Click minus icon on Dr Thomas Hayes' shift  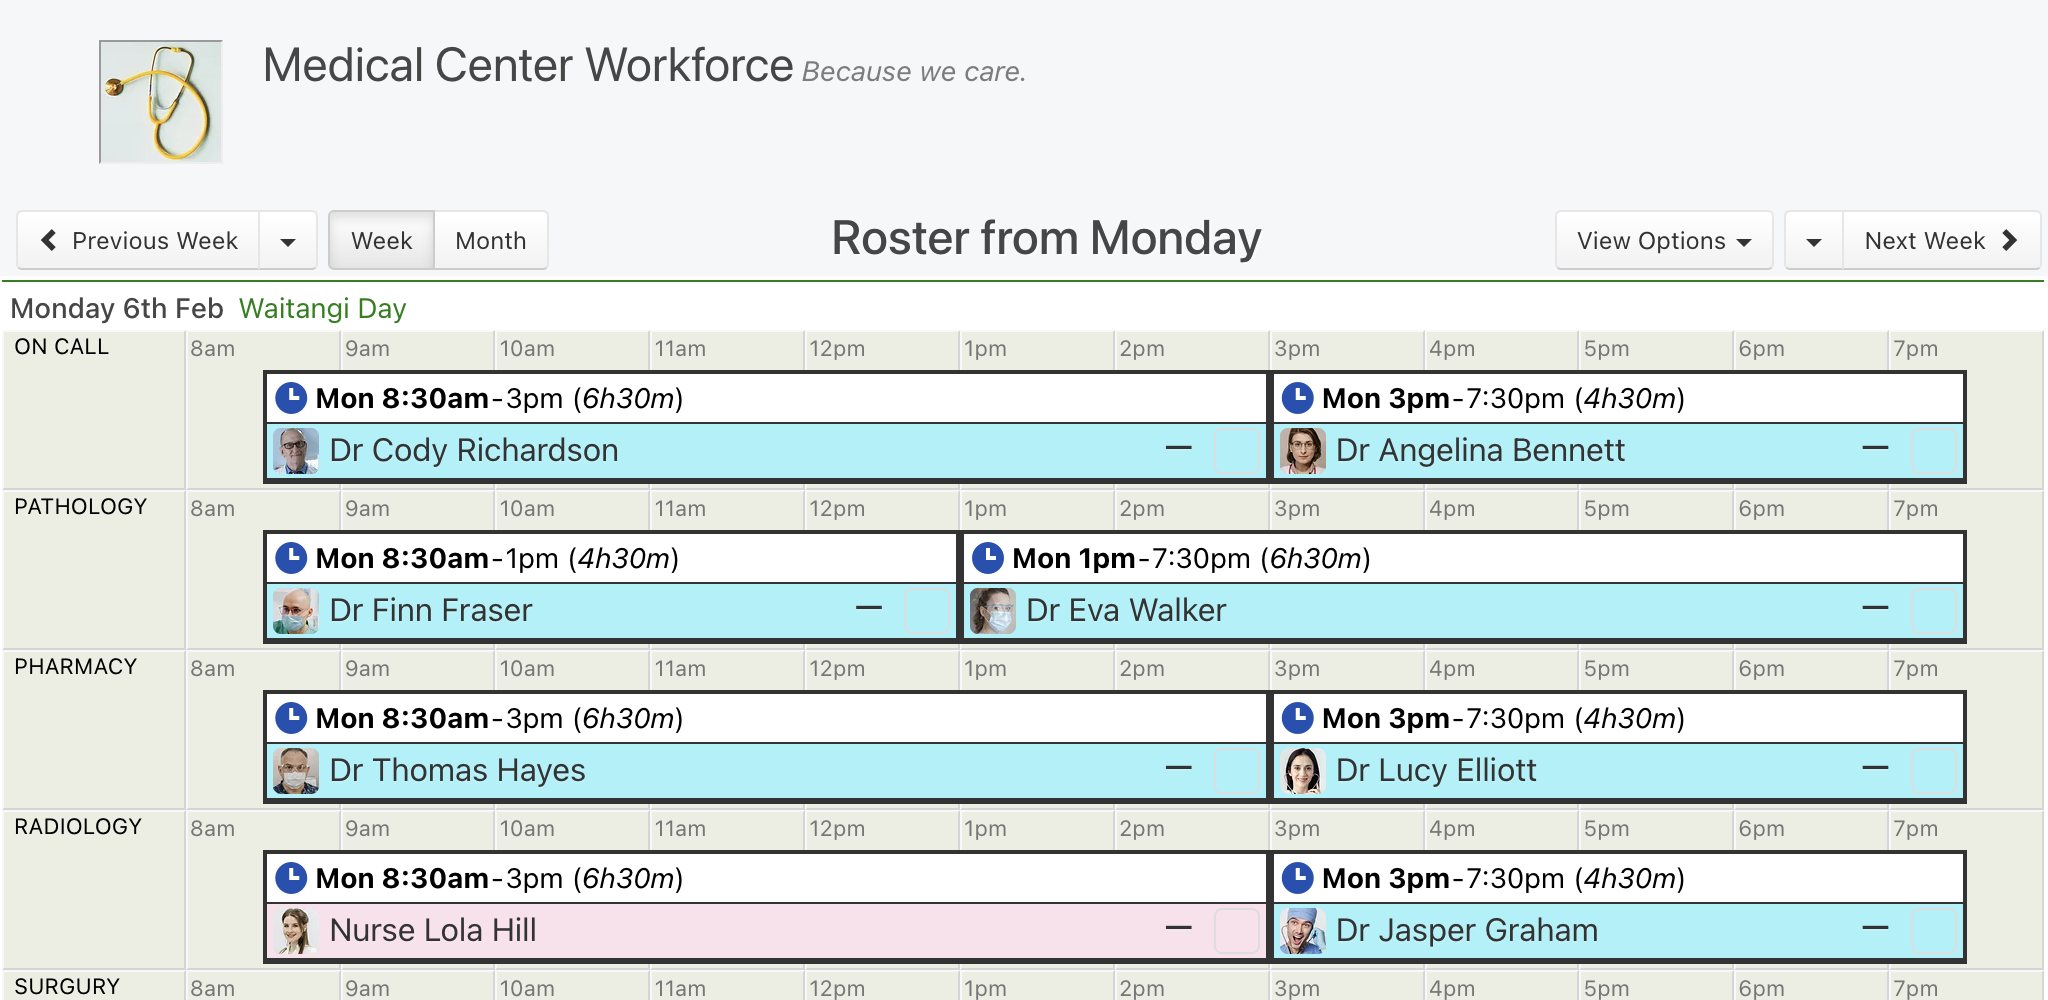tap(1179, 768)
